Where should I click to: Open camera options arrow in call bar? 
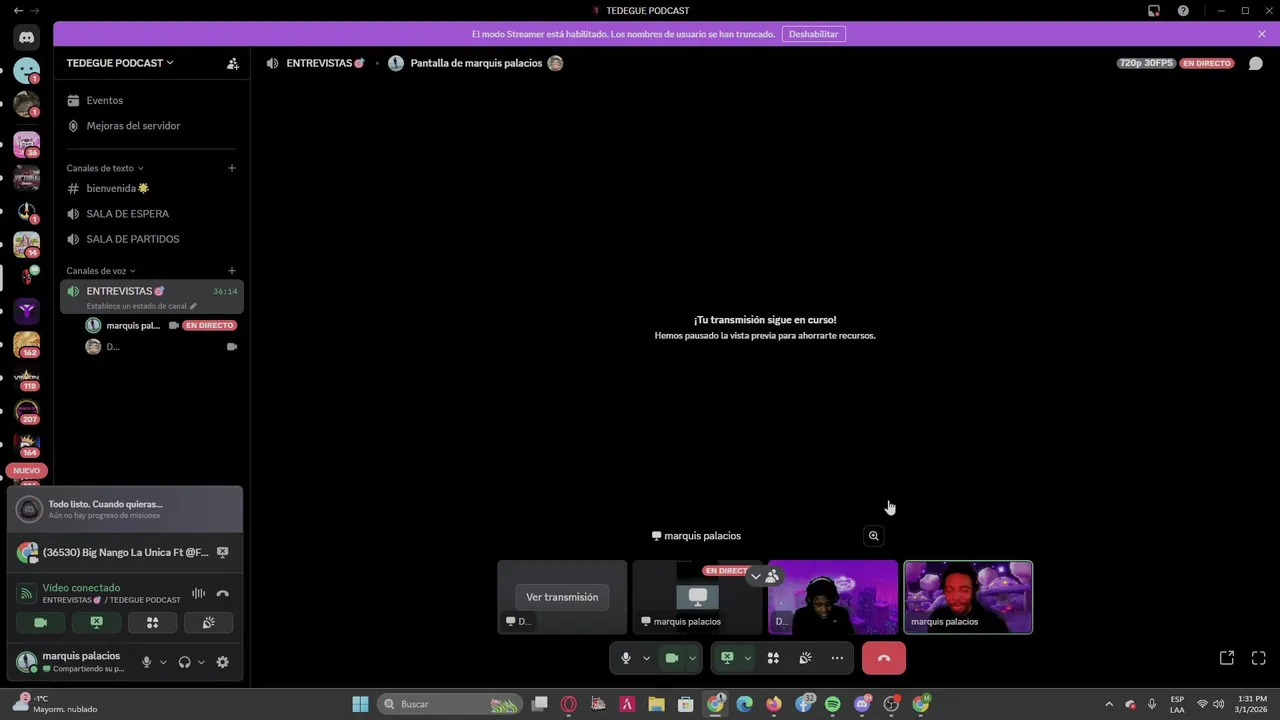click(692, 658)
